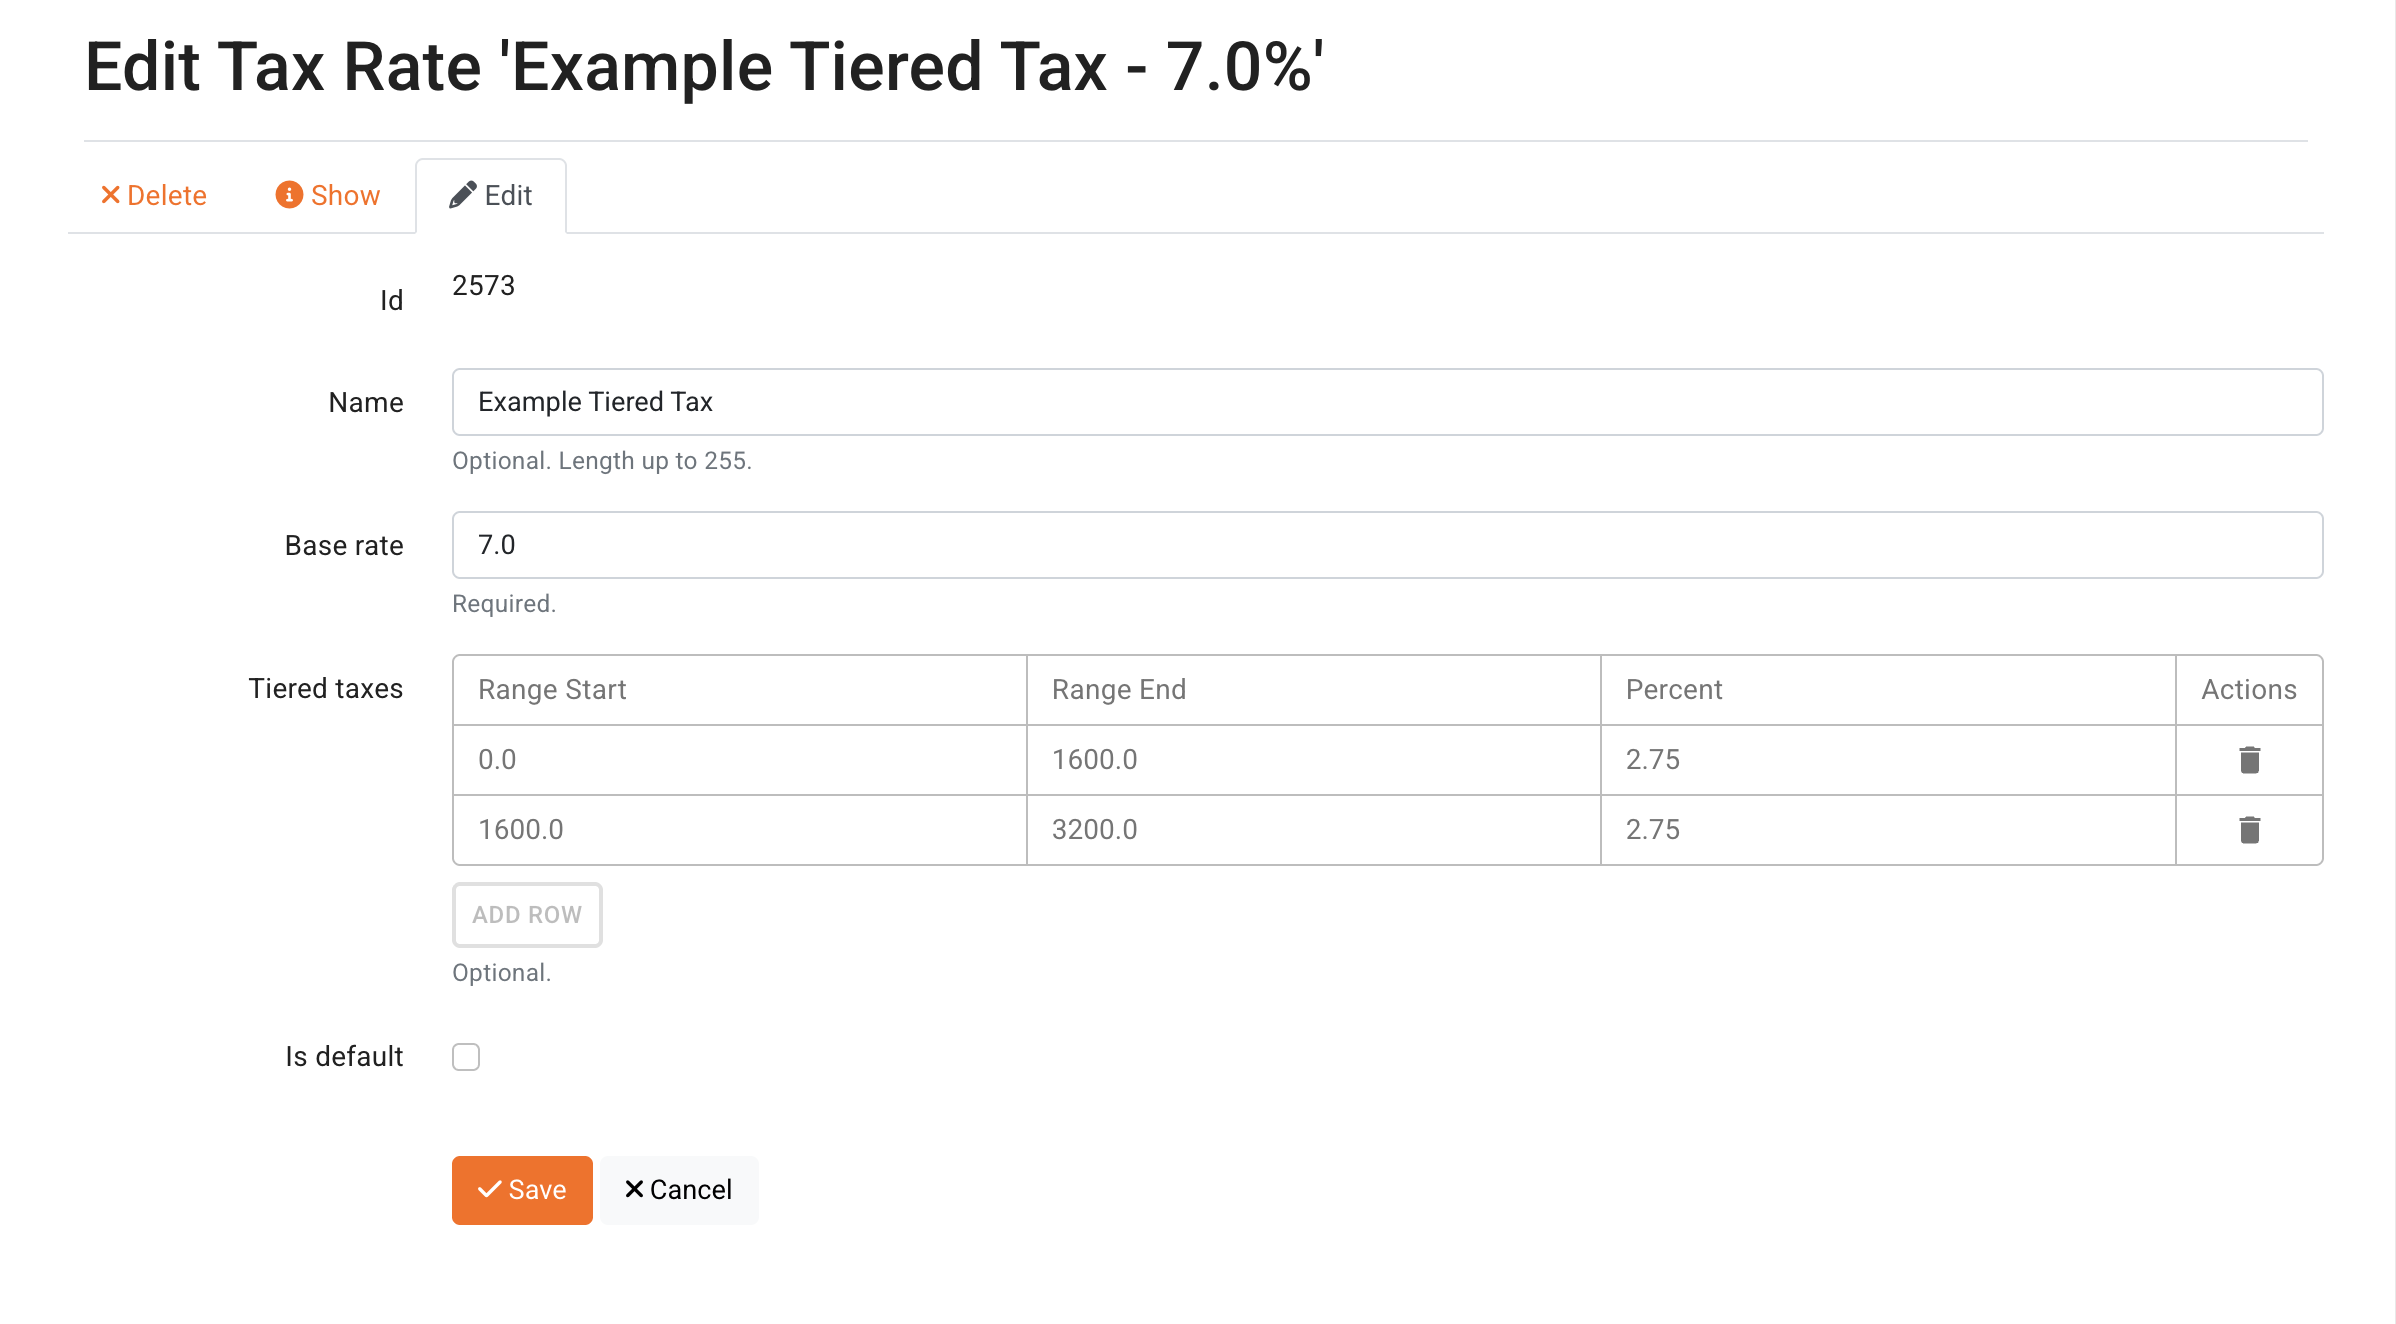Click the X icon beside Delete
The image size is (2396, 1324).
pos(110,195)
